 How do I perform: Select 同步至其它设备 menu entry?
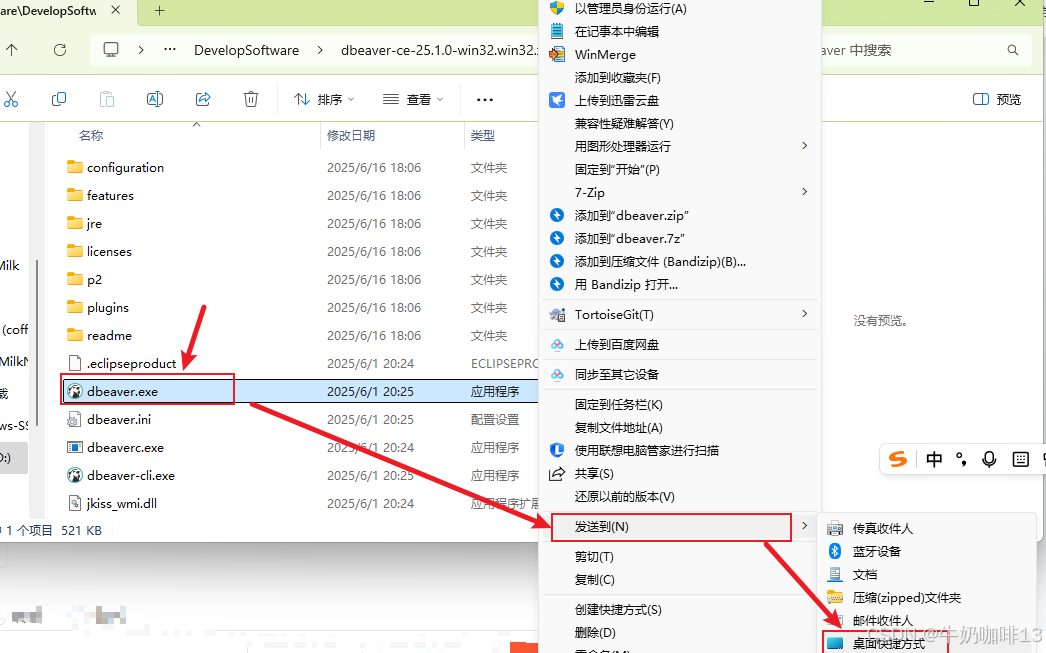click(679, 374)
